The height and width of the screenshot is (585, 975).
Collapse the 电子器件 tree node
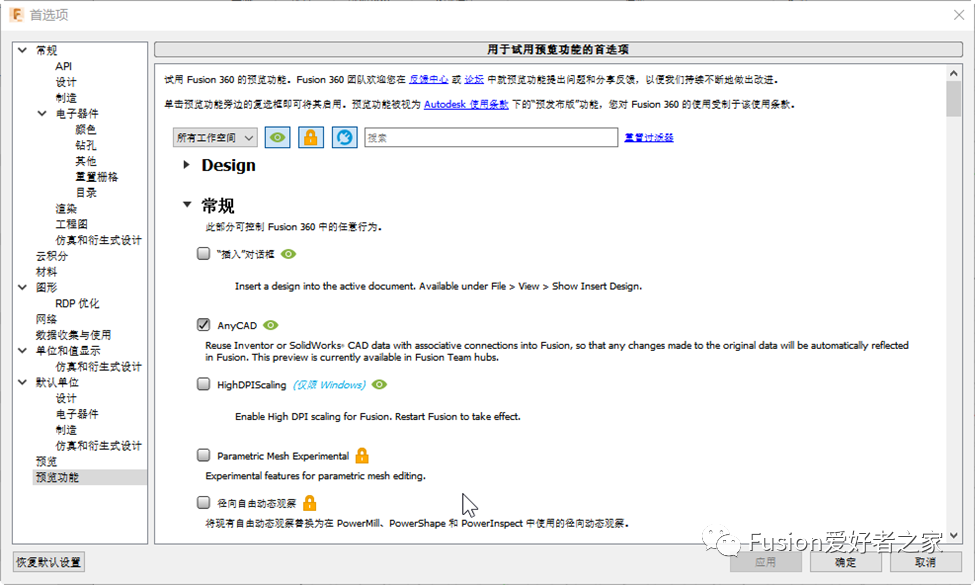(x=42, y=113)
